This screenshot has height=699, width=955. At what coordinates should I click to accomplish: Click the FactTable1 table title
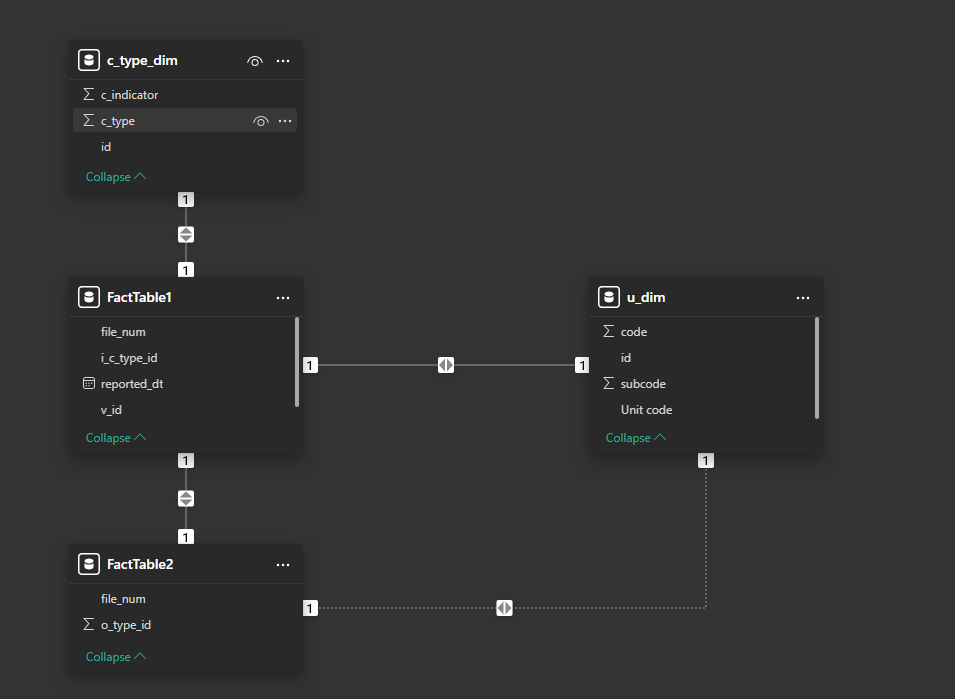139,297
